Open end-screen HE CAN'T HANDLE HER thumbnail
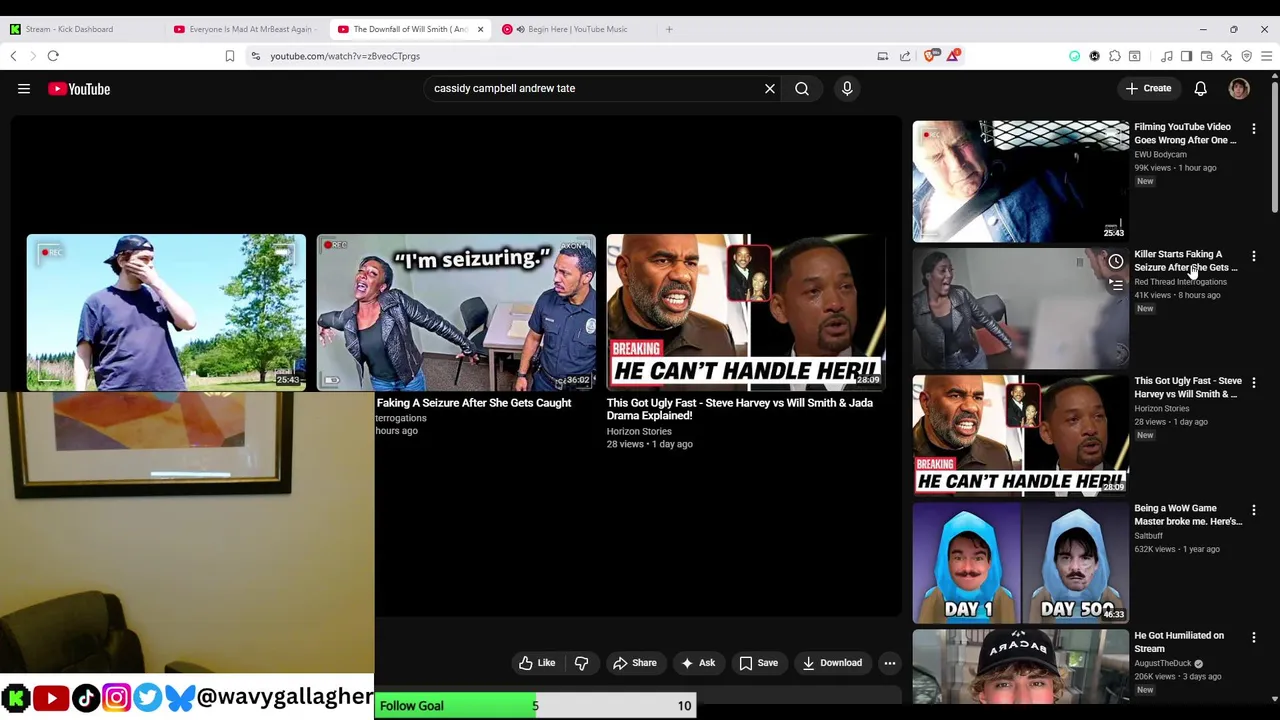This screenshot has width=1280, height=720. click(x=746, y=312)
